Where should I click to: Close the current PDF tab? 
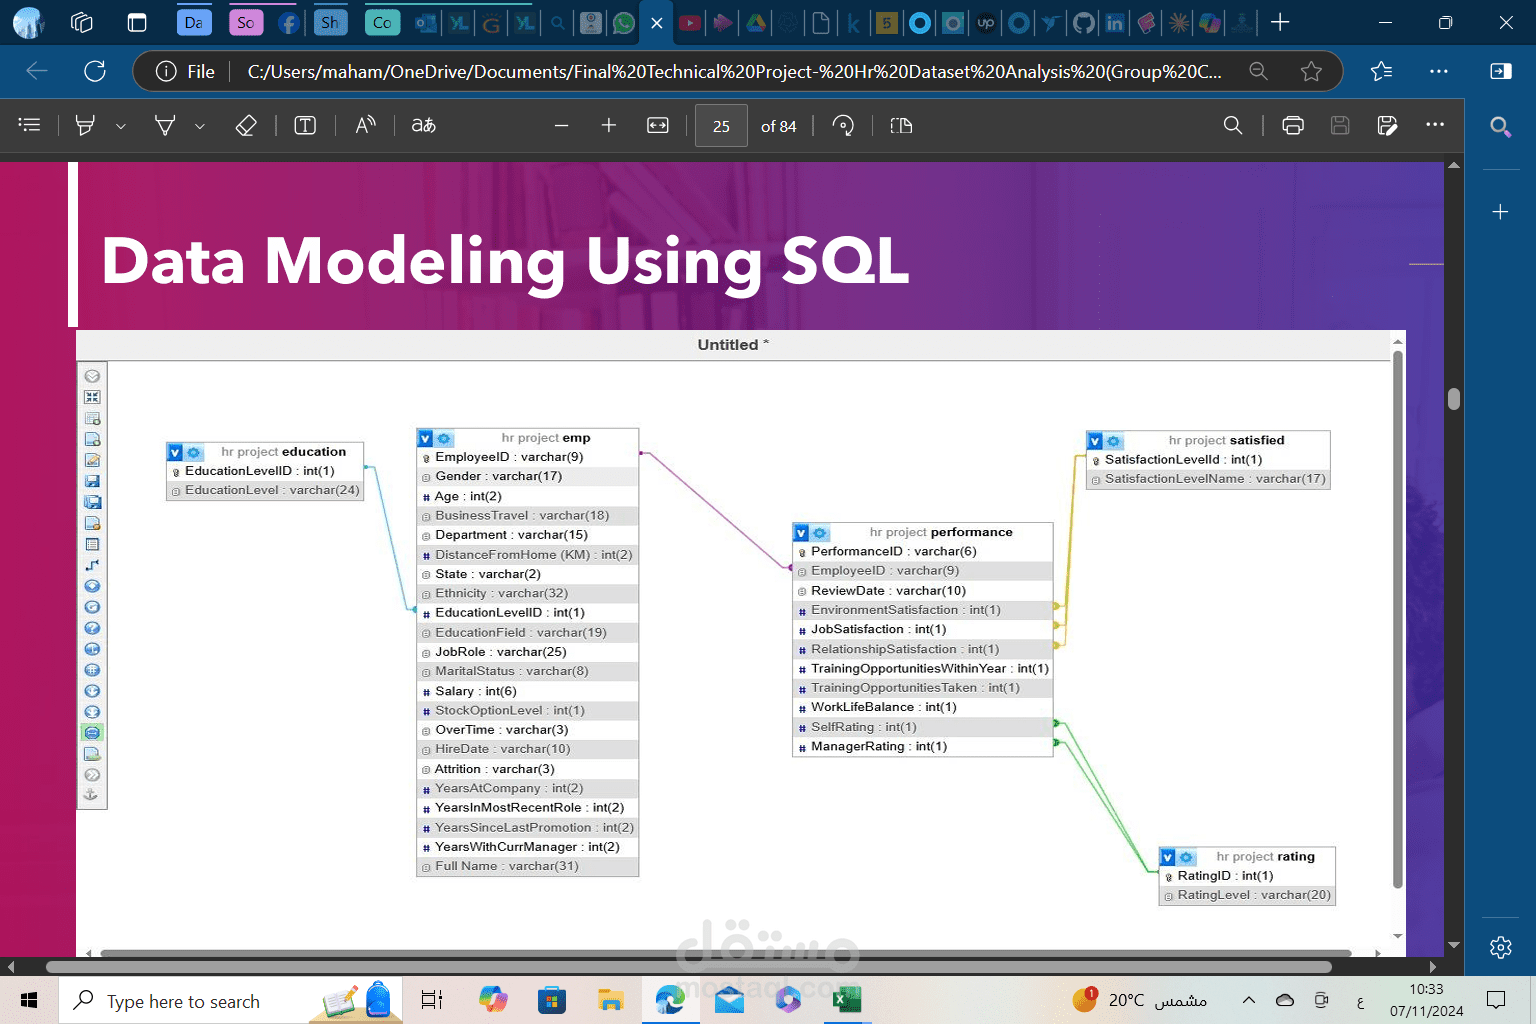pos(657,22)
